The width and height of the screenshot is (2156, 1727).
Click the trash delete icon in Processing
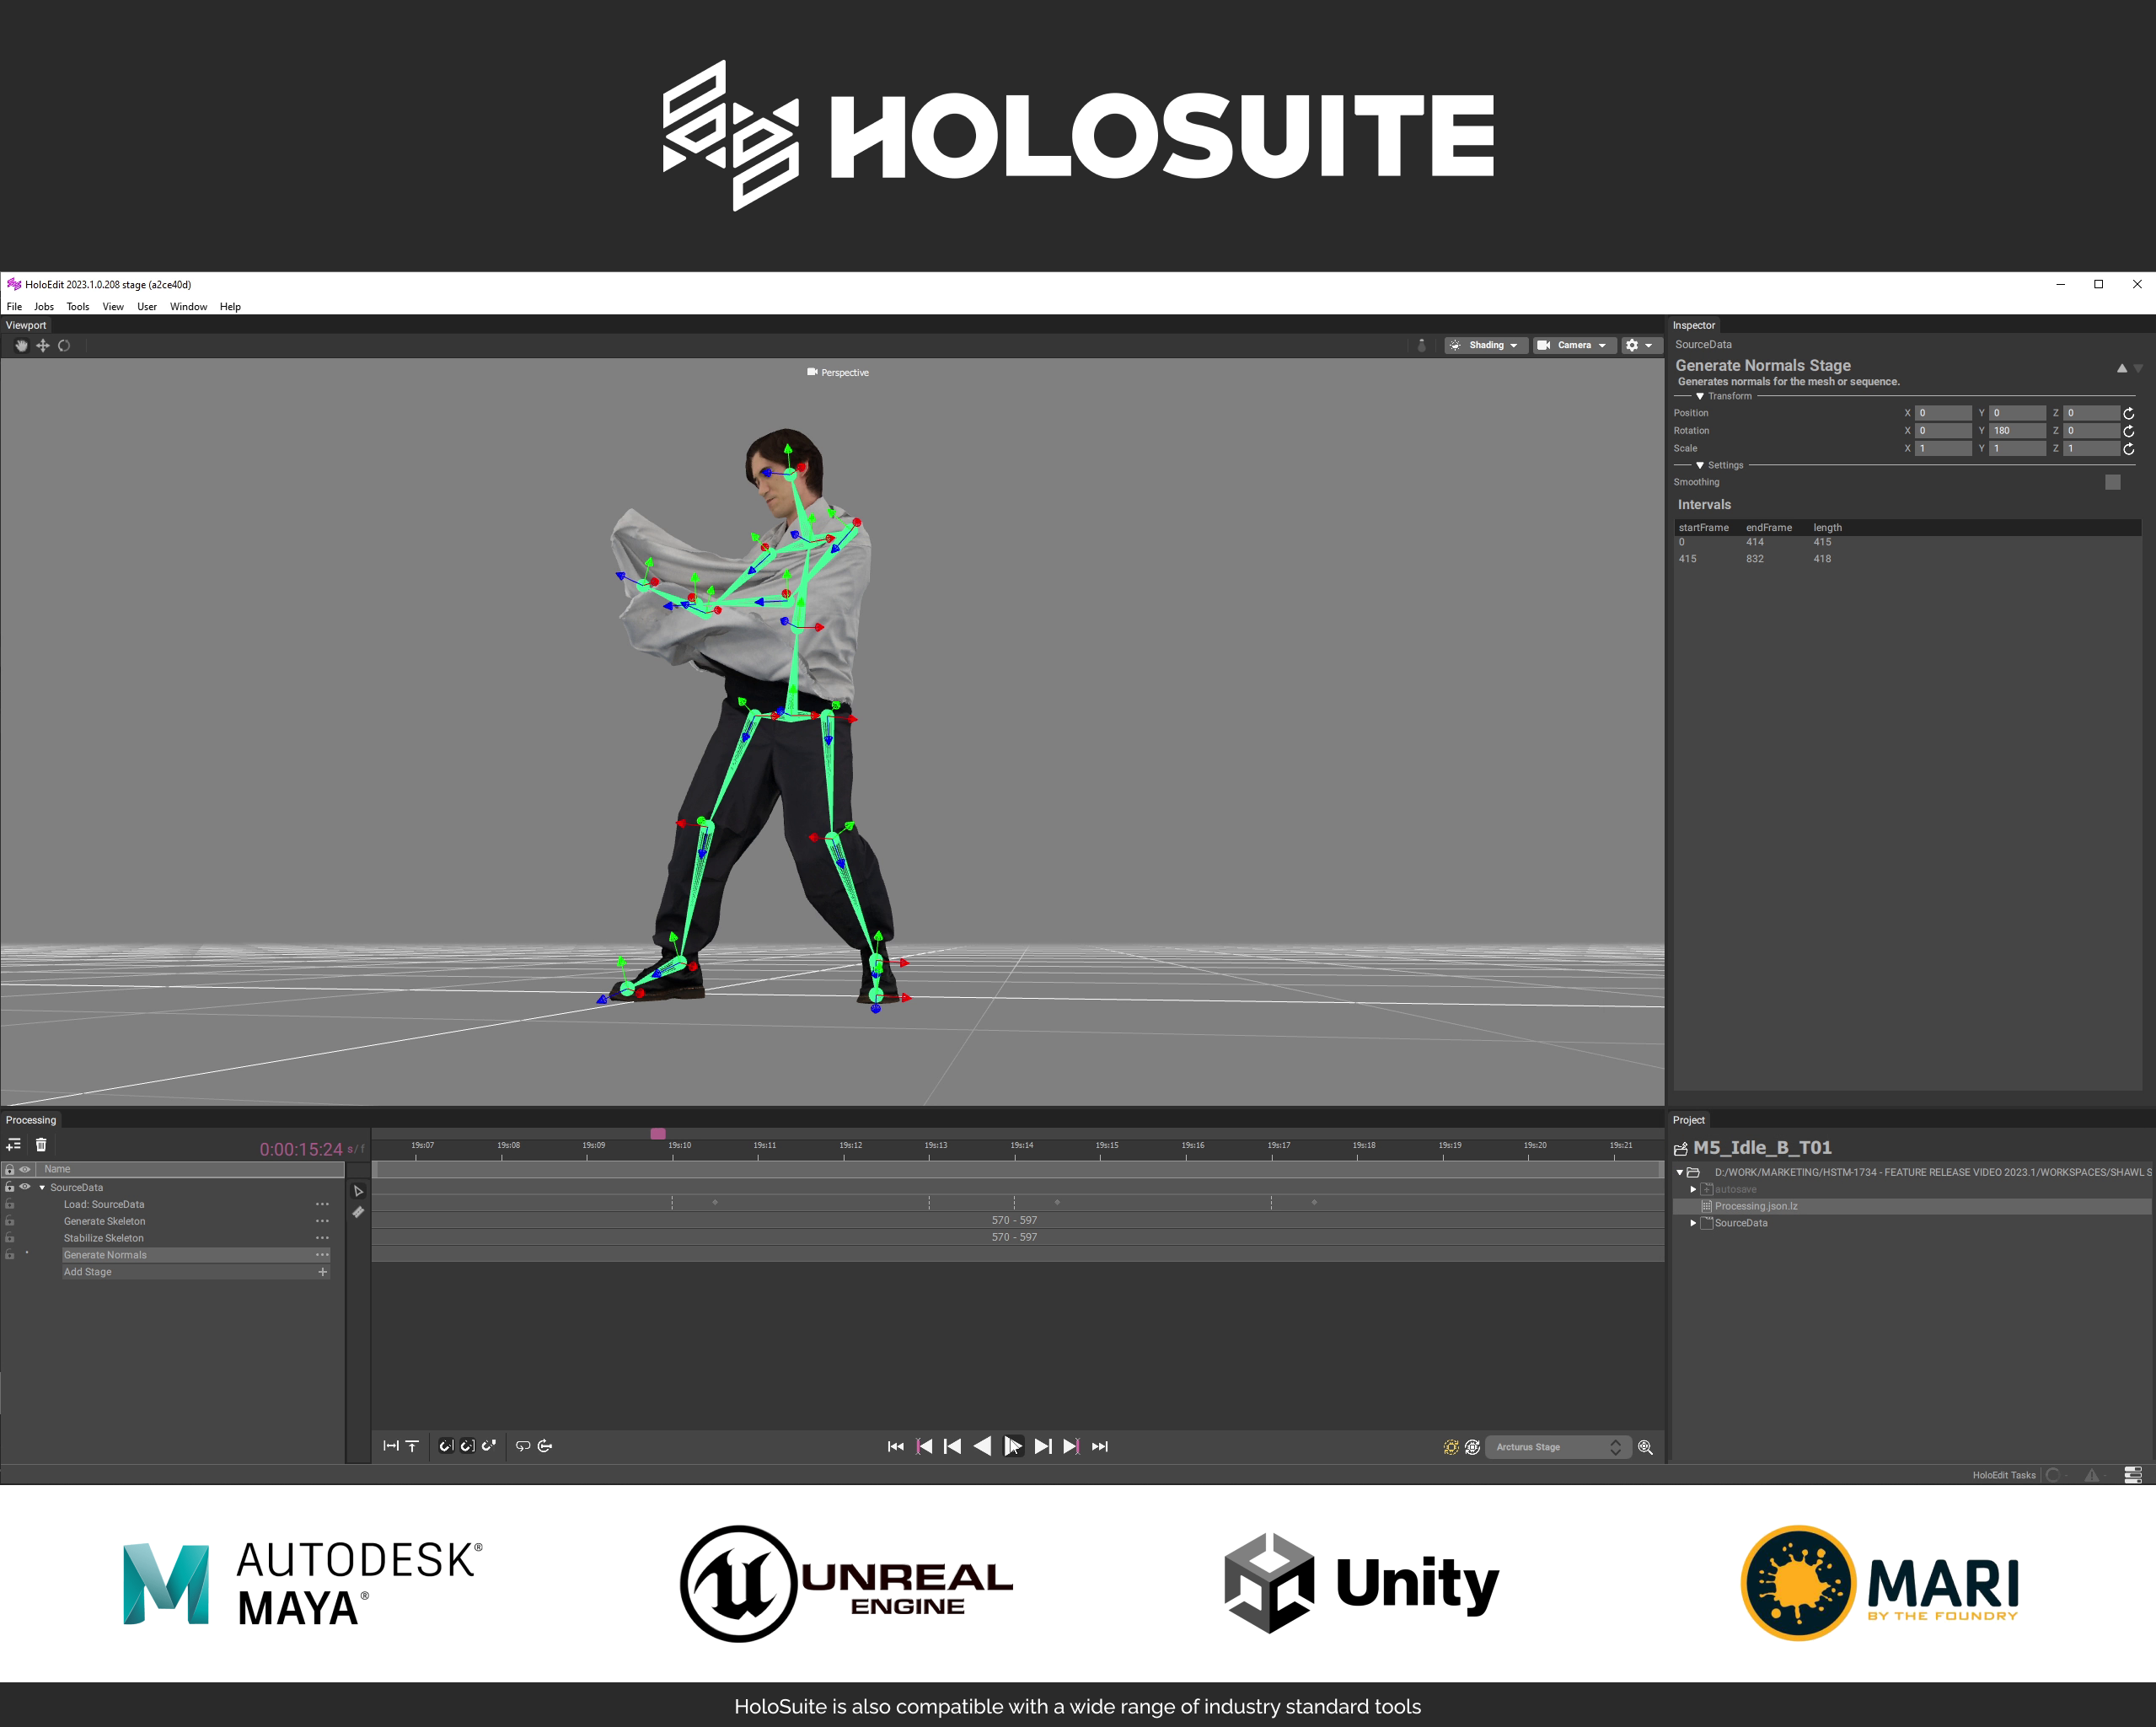(x=41, y=1145)
